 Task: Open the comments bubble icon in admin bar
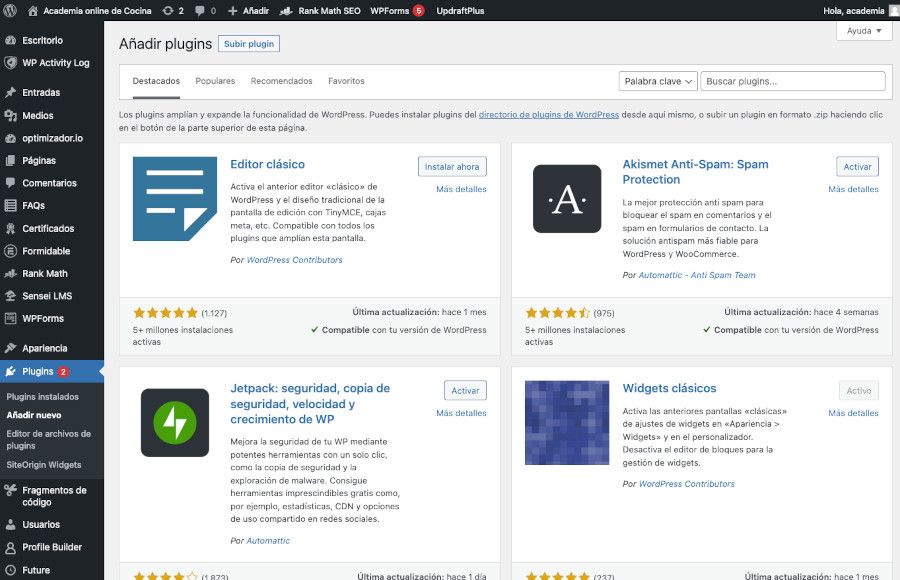pos(200,10)
